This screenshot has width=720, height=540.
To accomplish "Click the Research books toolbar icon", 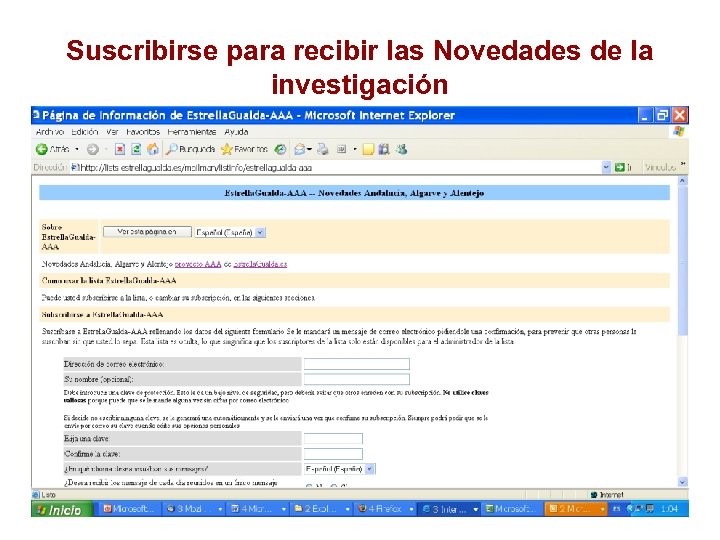I will [384, 149].
